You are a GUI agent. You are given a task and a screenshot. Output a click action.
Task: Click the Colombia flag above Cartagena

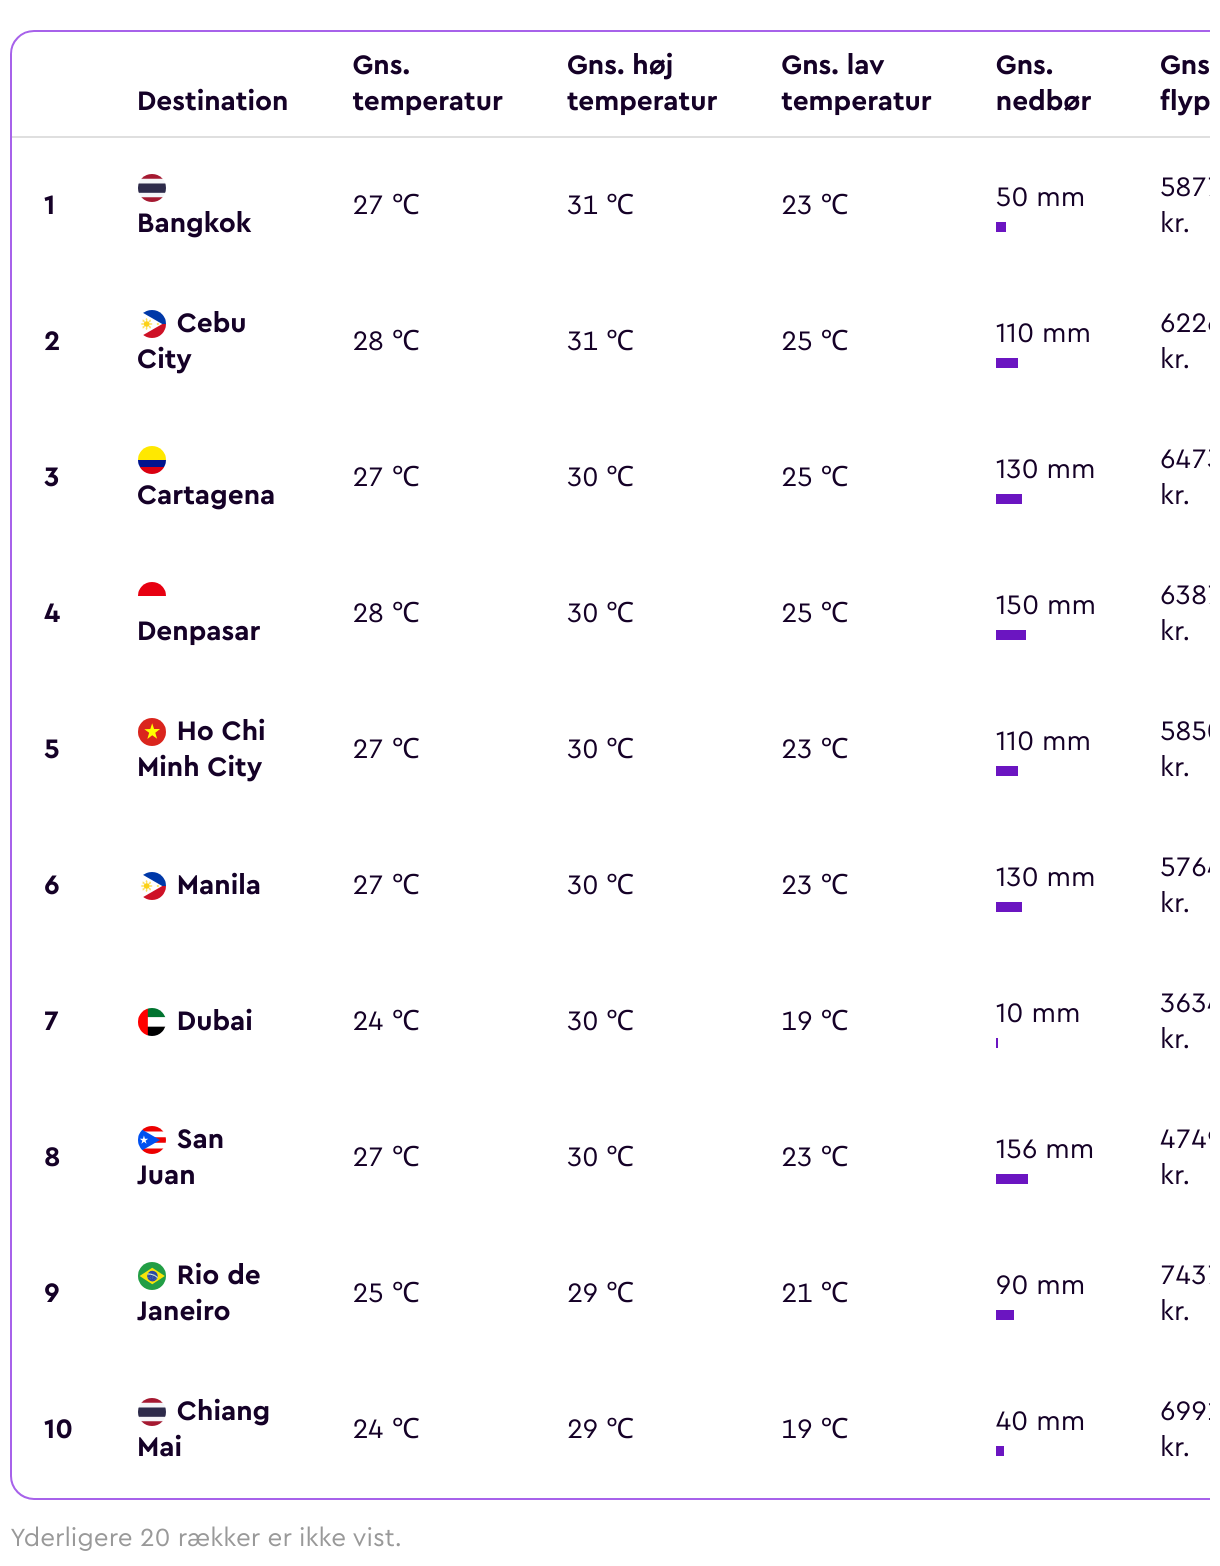click(152, 460)
